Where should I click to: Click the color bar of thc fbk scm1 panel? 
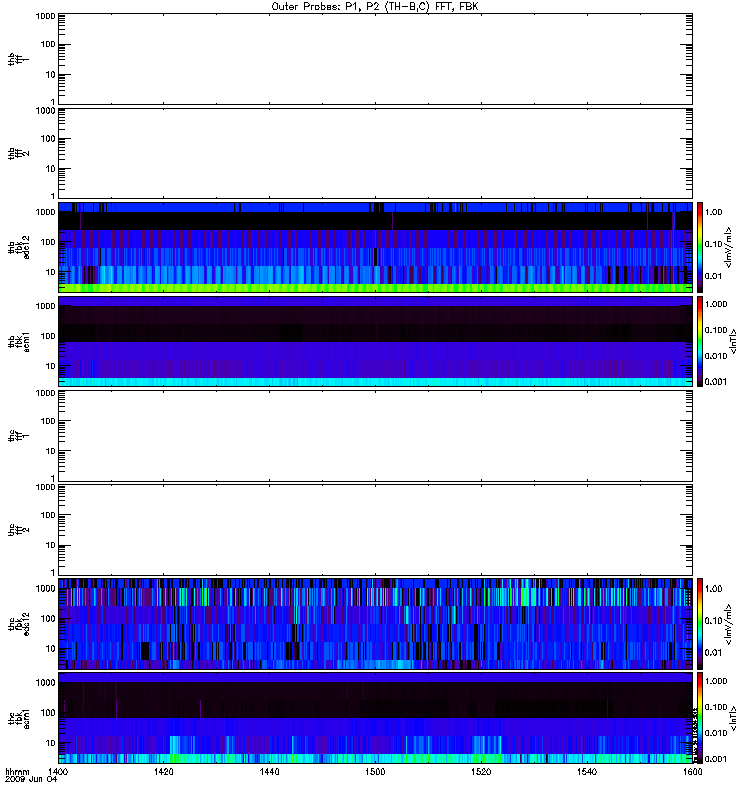[x=700, y=718]
